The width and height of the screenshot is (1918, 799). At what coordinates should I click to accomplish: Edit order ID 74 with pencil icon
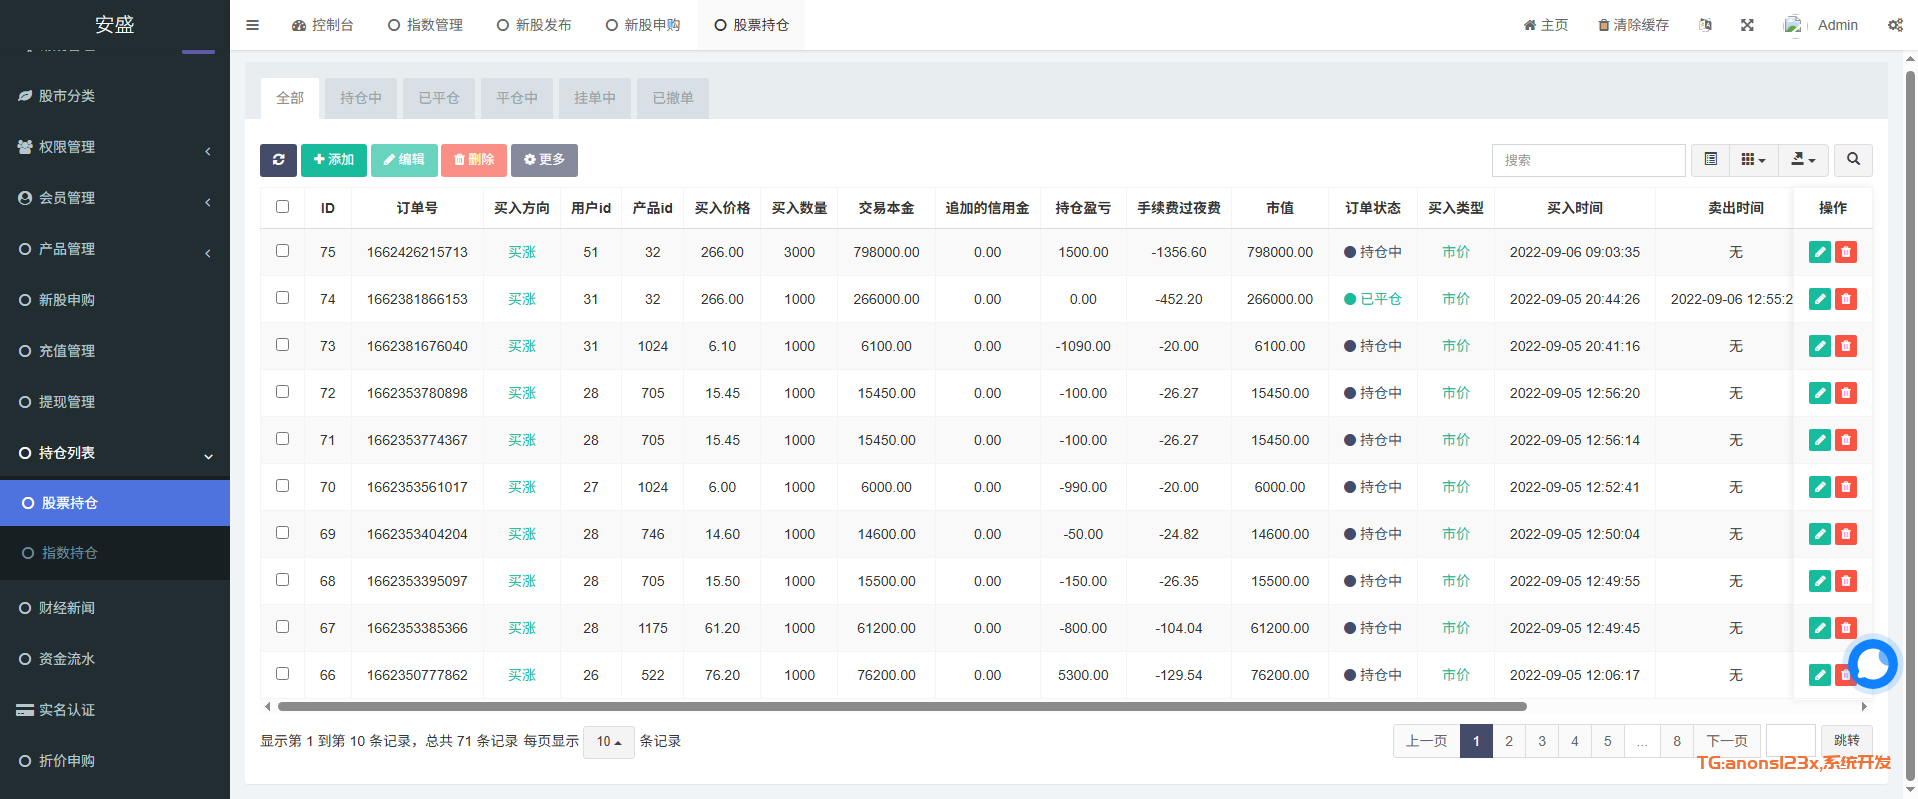click(x=1820, y=299)
